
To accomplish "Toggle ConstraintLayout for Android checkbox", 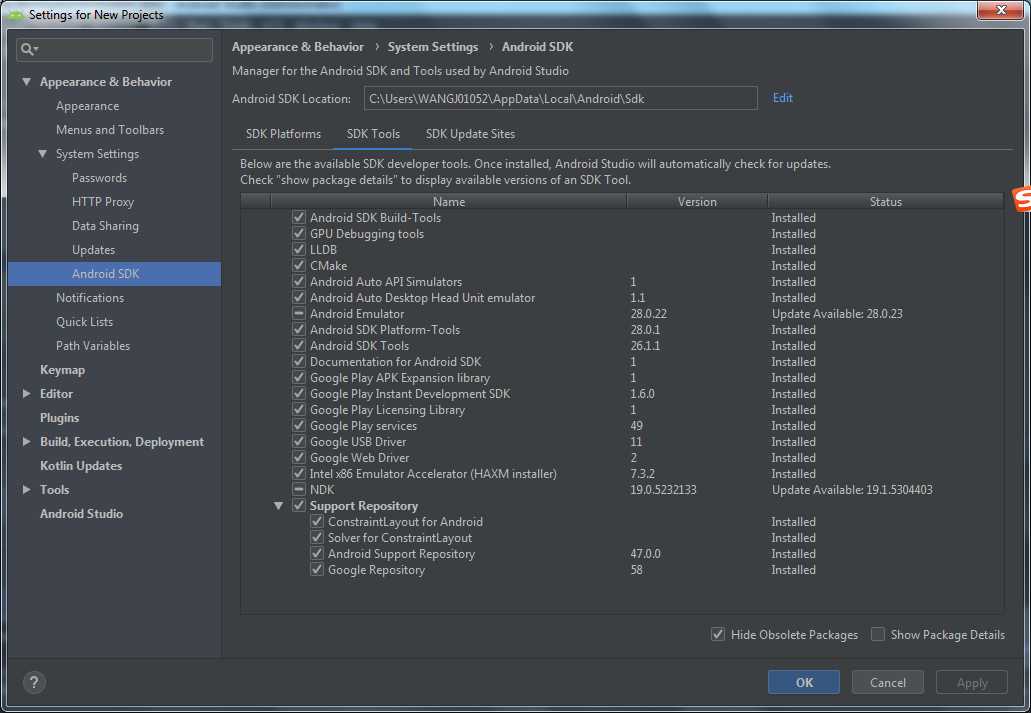I will pos(317,521).
